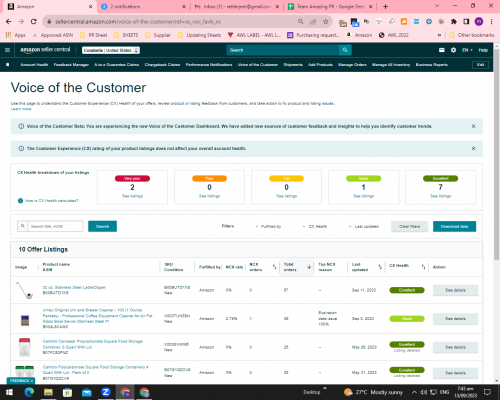
Task: Click the ladle product thumbnail
Action: pos(24,290)
